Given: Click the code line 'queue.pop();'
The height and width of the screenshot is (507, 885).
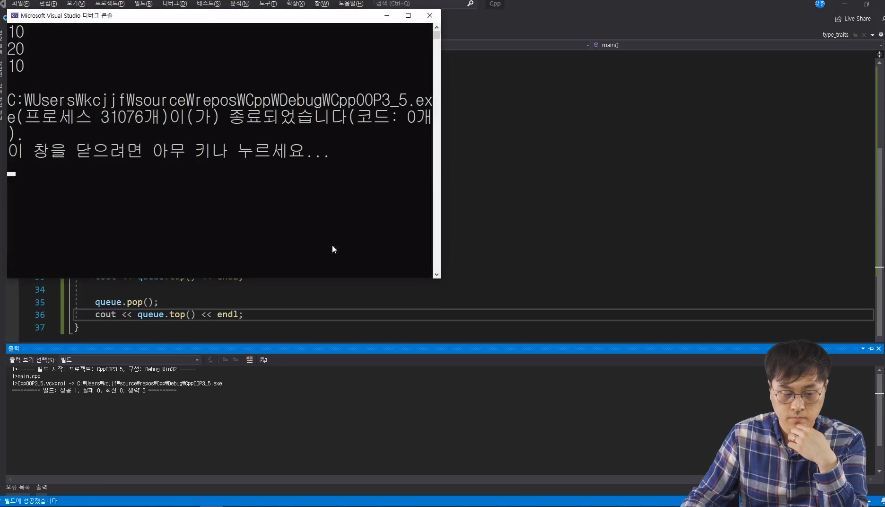Looking at the screenshot, I should 126,302.
